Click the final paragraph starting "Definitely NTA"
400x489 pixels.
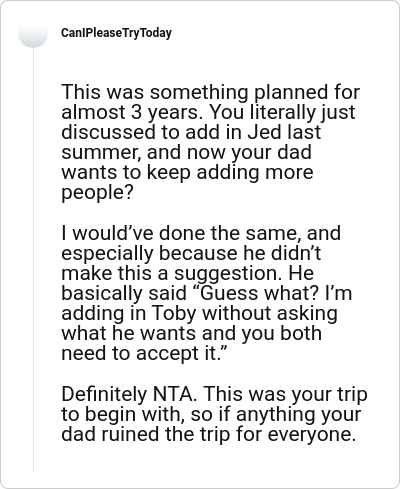tap(214, 414)
